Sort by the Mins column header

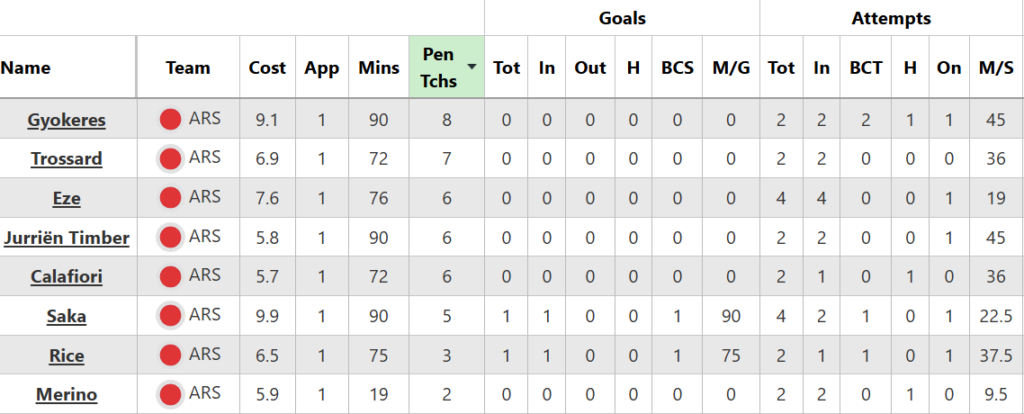(x=378, y=67)
